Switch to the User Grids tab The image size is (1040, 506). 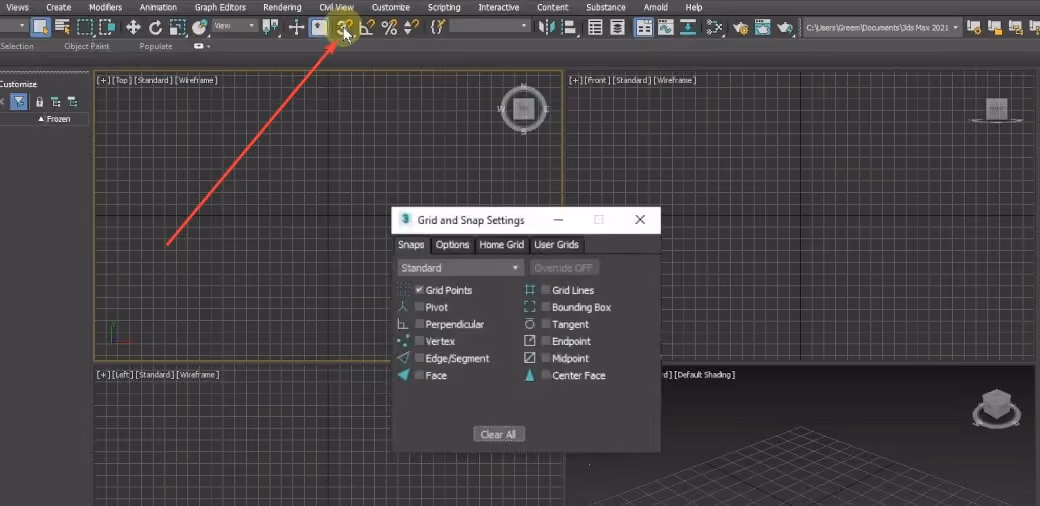pyautogui.click(x=556, y=245)
